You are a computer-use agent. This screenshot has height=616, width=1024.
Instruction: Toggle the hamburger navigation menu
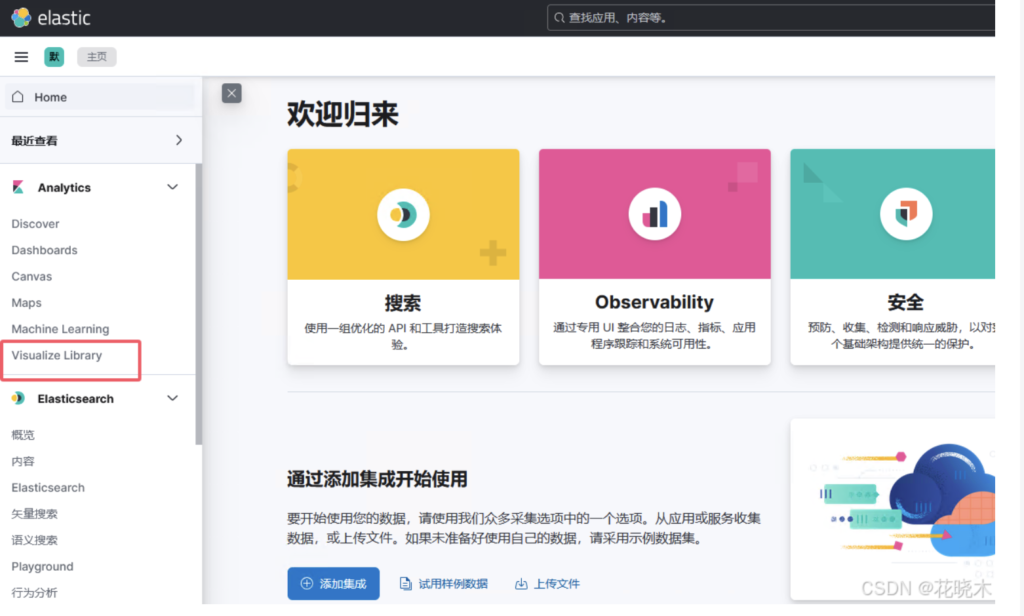click(21, 57)
